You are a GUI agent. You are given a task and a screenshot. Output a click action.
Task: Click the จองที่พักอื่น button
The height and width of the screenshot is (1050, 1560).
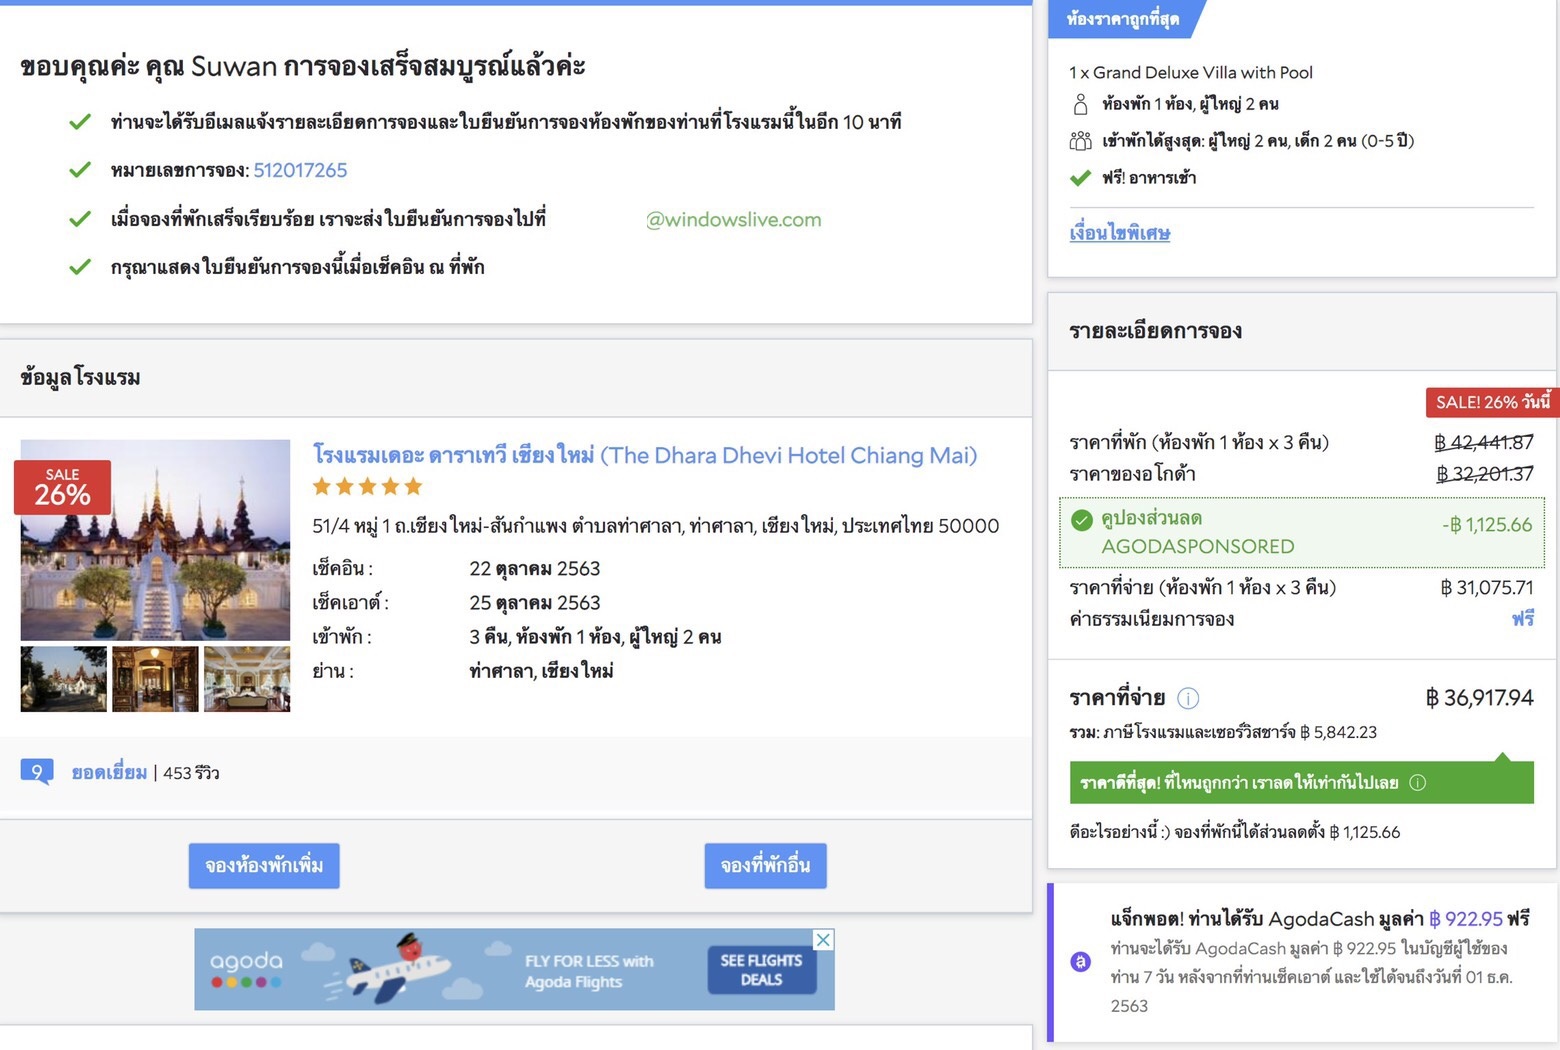765,866
